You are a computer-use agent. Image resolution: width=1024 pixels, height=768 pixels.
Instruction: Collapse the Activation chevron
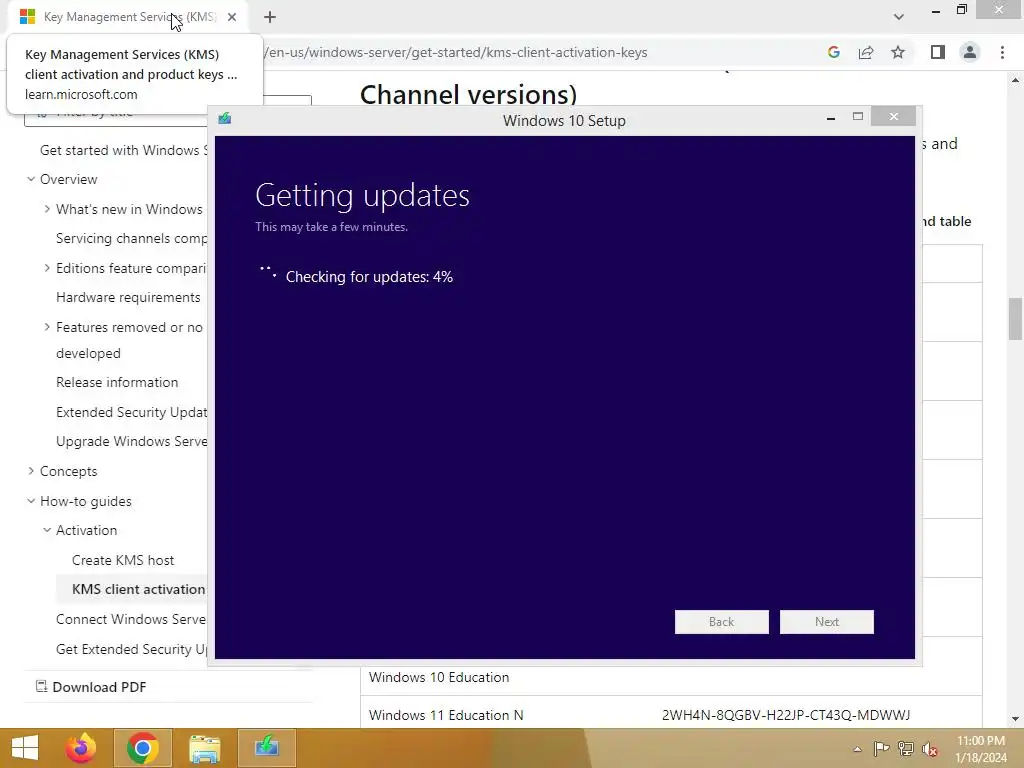[x=47, y=530]
